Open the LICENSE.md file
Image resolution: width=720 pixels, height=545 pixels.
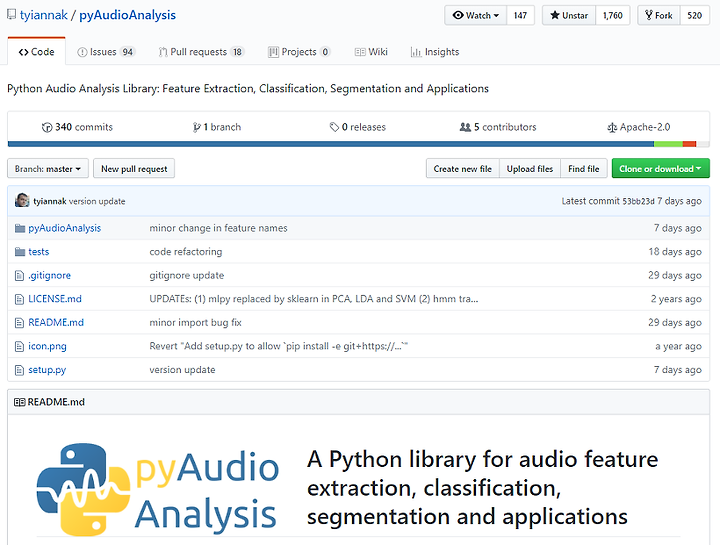click(55, 299)
